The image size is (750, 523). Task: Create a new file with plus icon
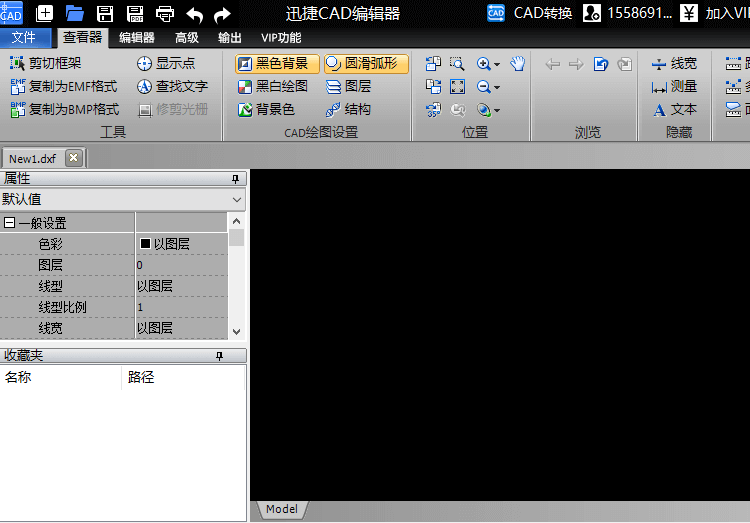(44, 13)
